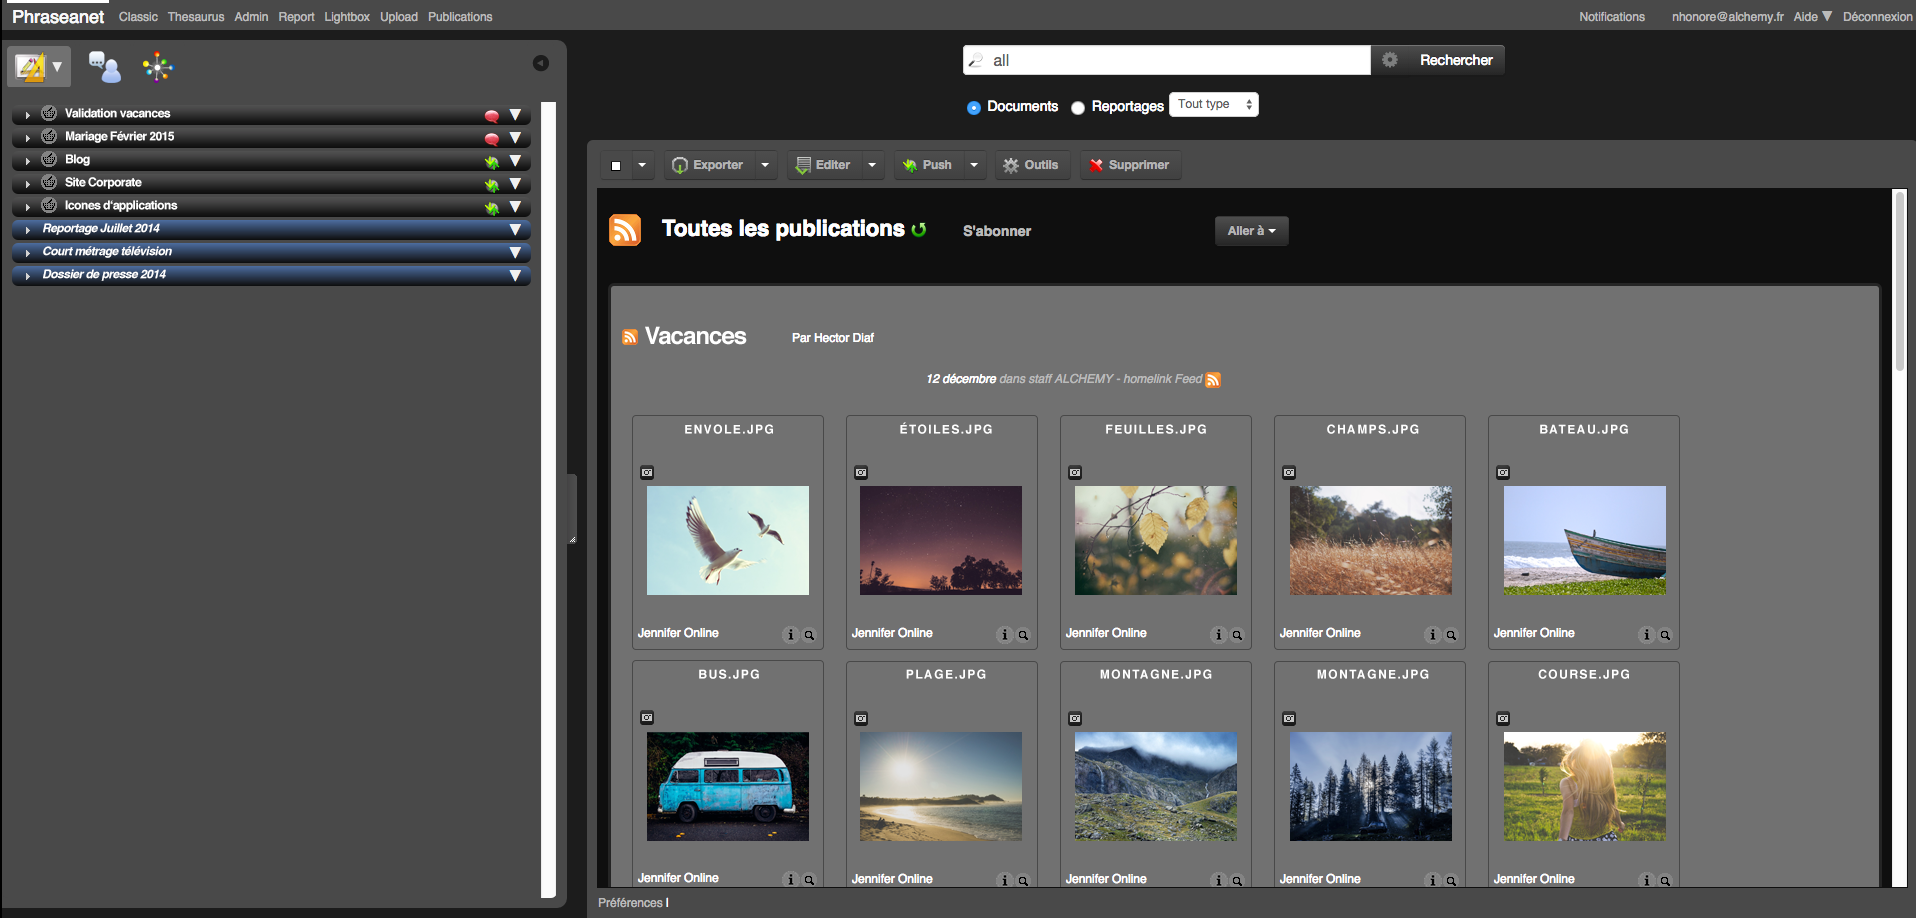The height and width of the screenshot is (918, 1916).
Task: Open the Thesaurus menu item
Action: [196, 17]
